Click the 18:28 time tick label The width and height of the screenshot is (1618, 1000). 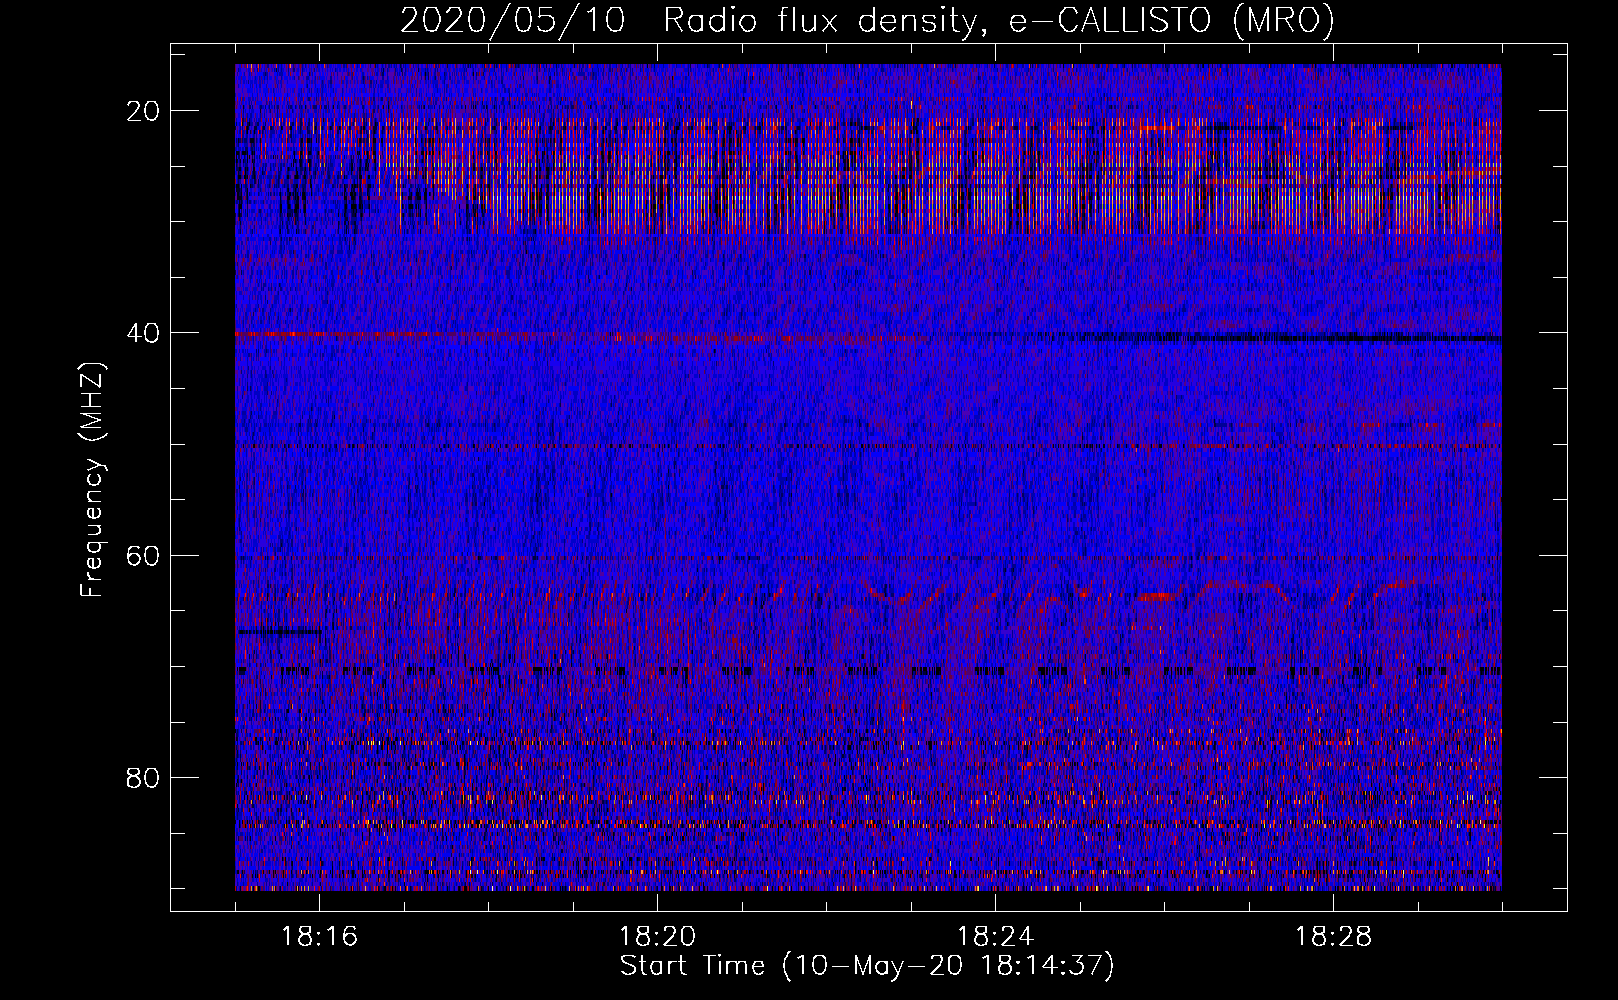pos(1333,937)
